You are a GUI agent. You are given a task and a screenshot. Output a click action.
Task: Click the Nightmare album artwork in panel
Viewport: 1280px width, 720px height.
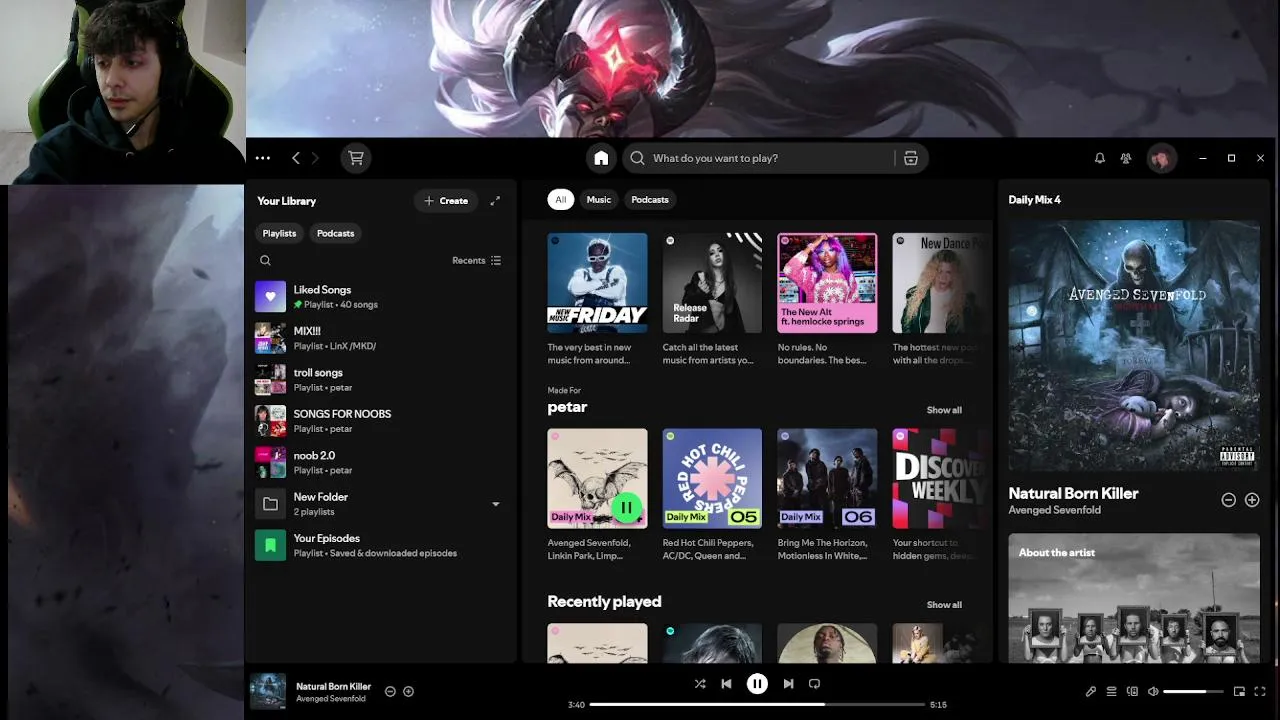tap(1134, 345)
